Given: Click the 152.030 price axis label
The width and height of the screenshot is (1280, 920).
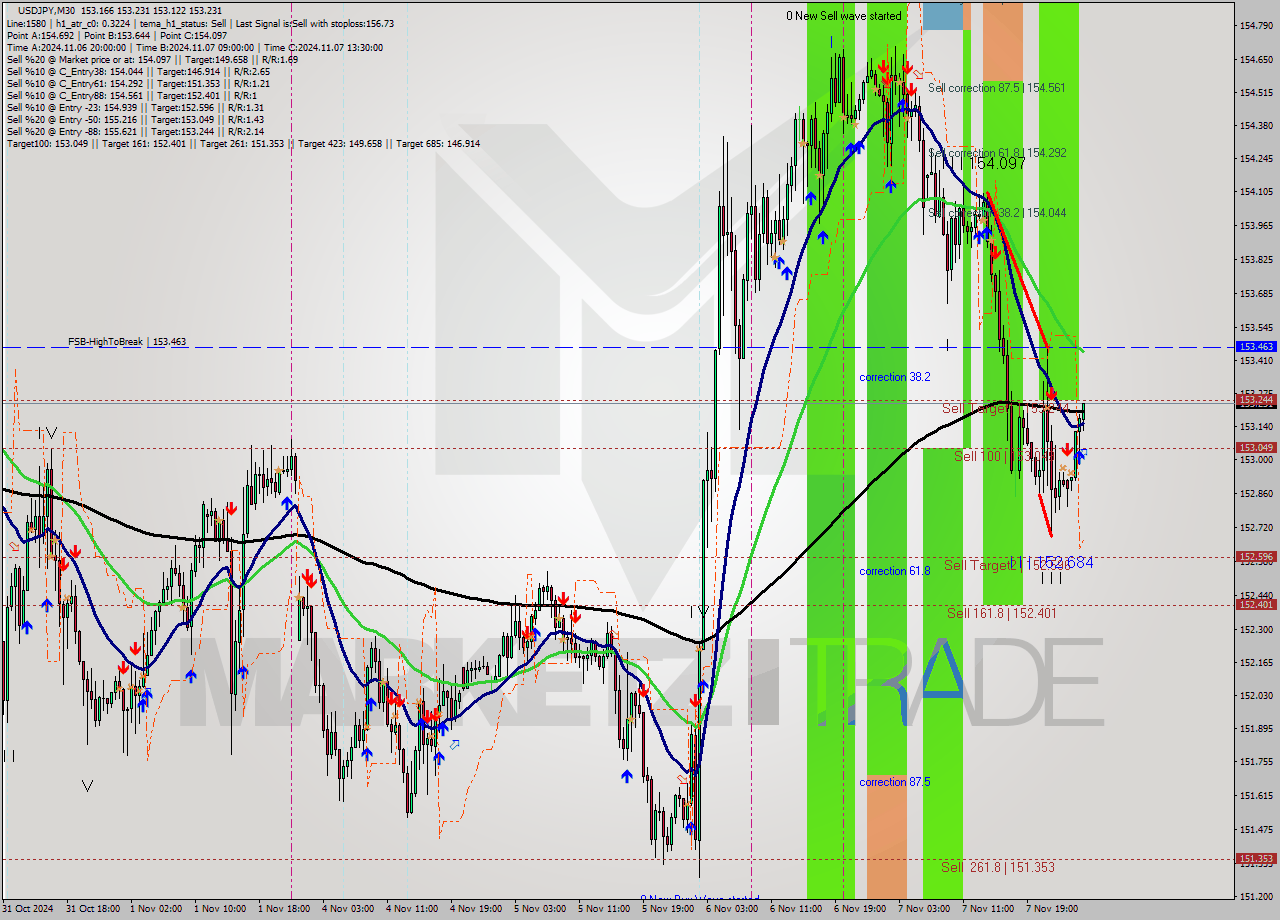Looking at the screenshot, I should point(1256,695).
